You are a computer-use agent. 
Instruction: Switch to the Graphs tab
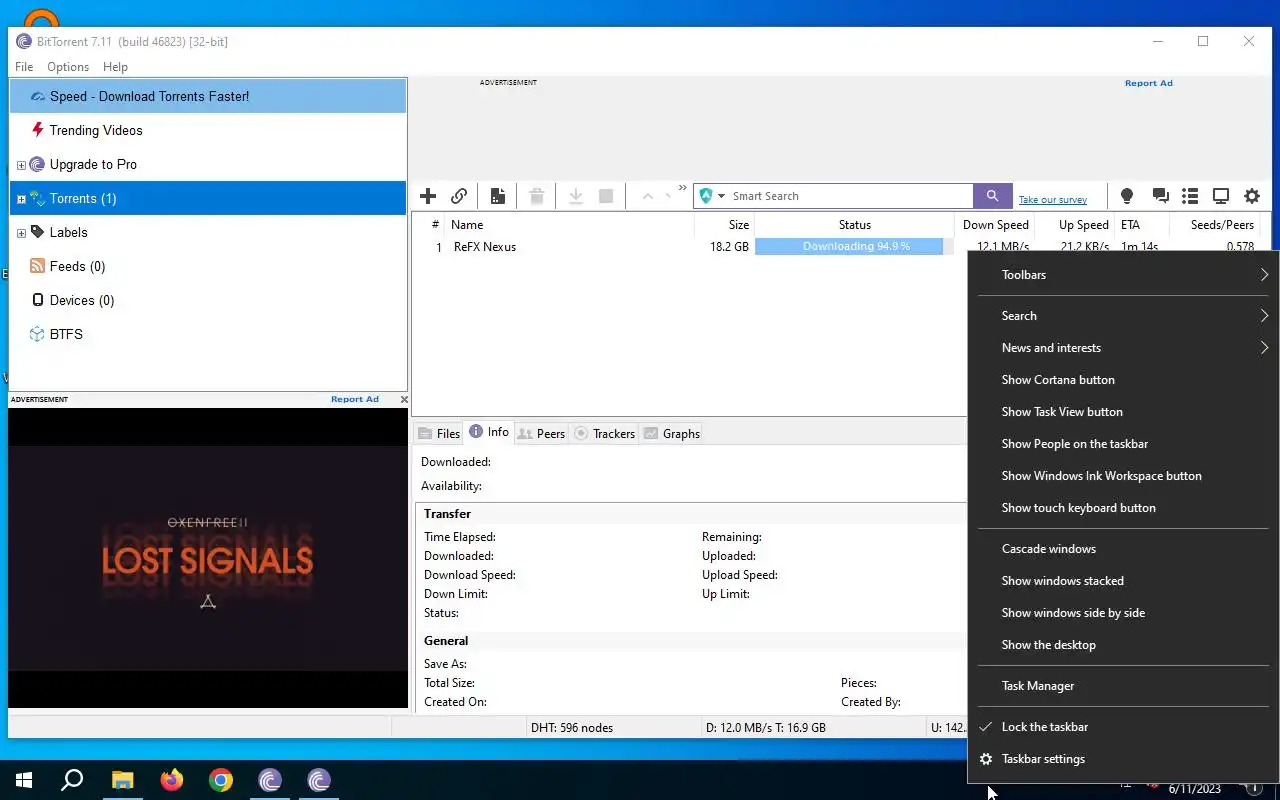672,433
